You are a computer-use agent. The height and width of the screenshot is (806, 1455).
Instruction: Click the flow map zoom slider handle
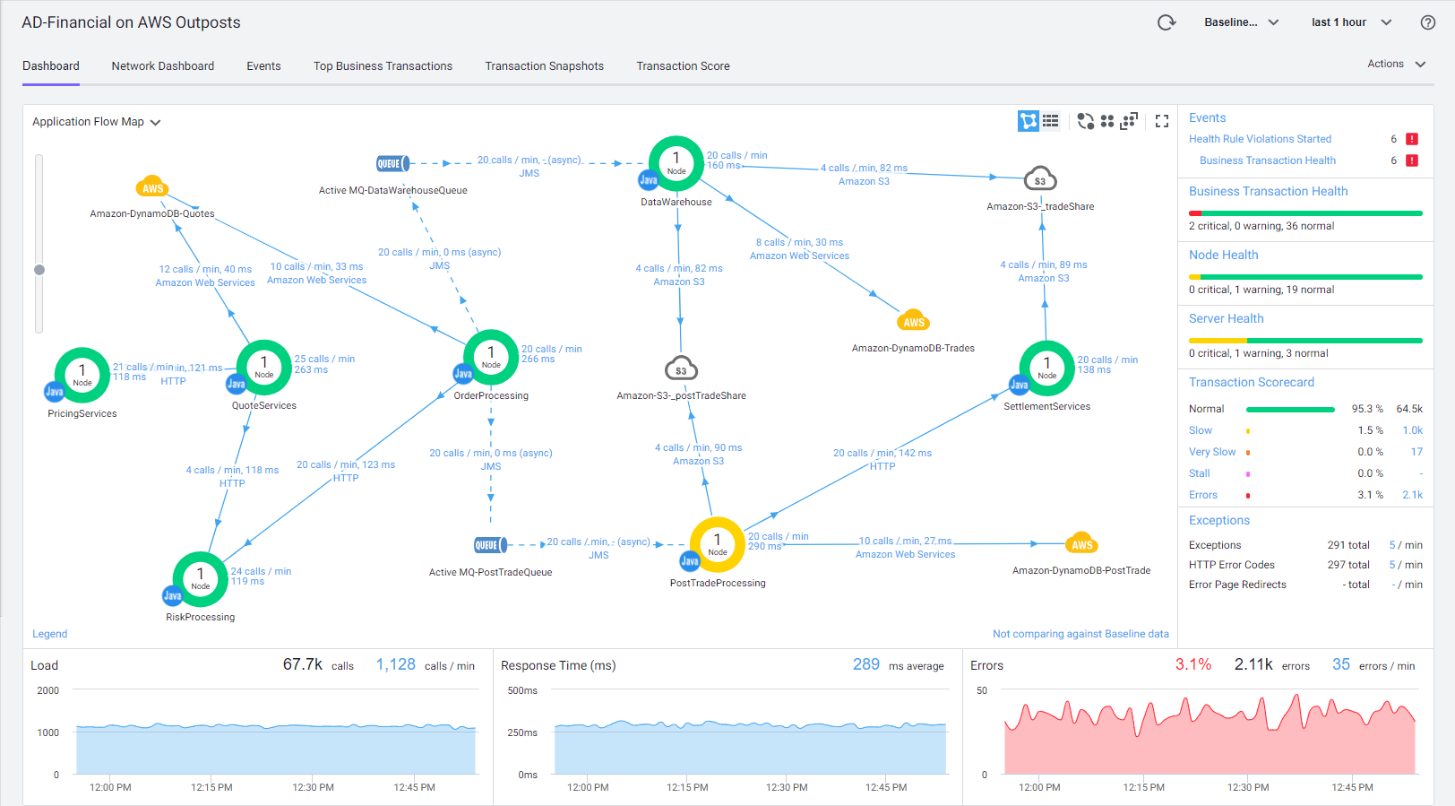[x=40, y=269]
